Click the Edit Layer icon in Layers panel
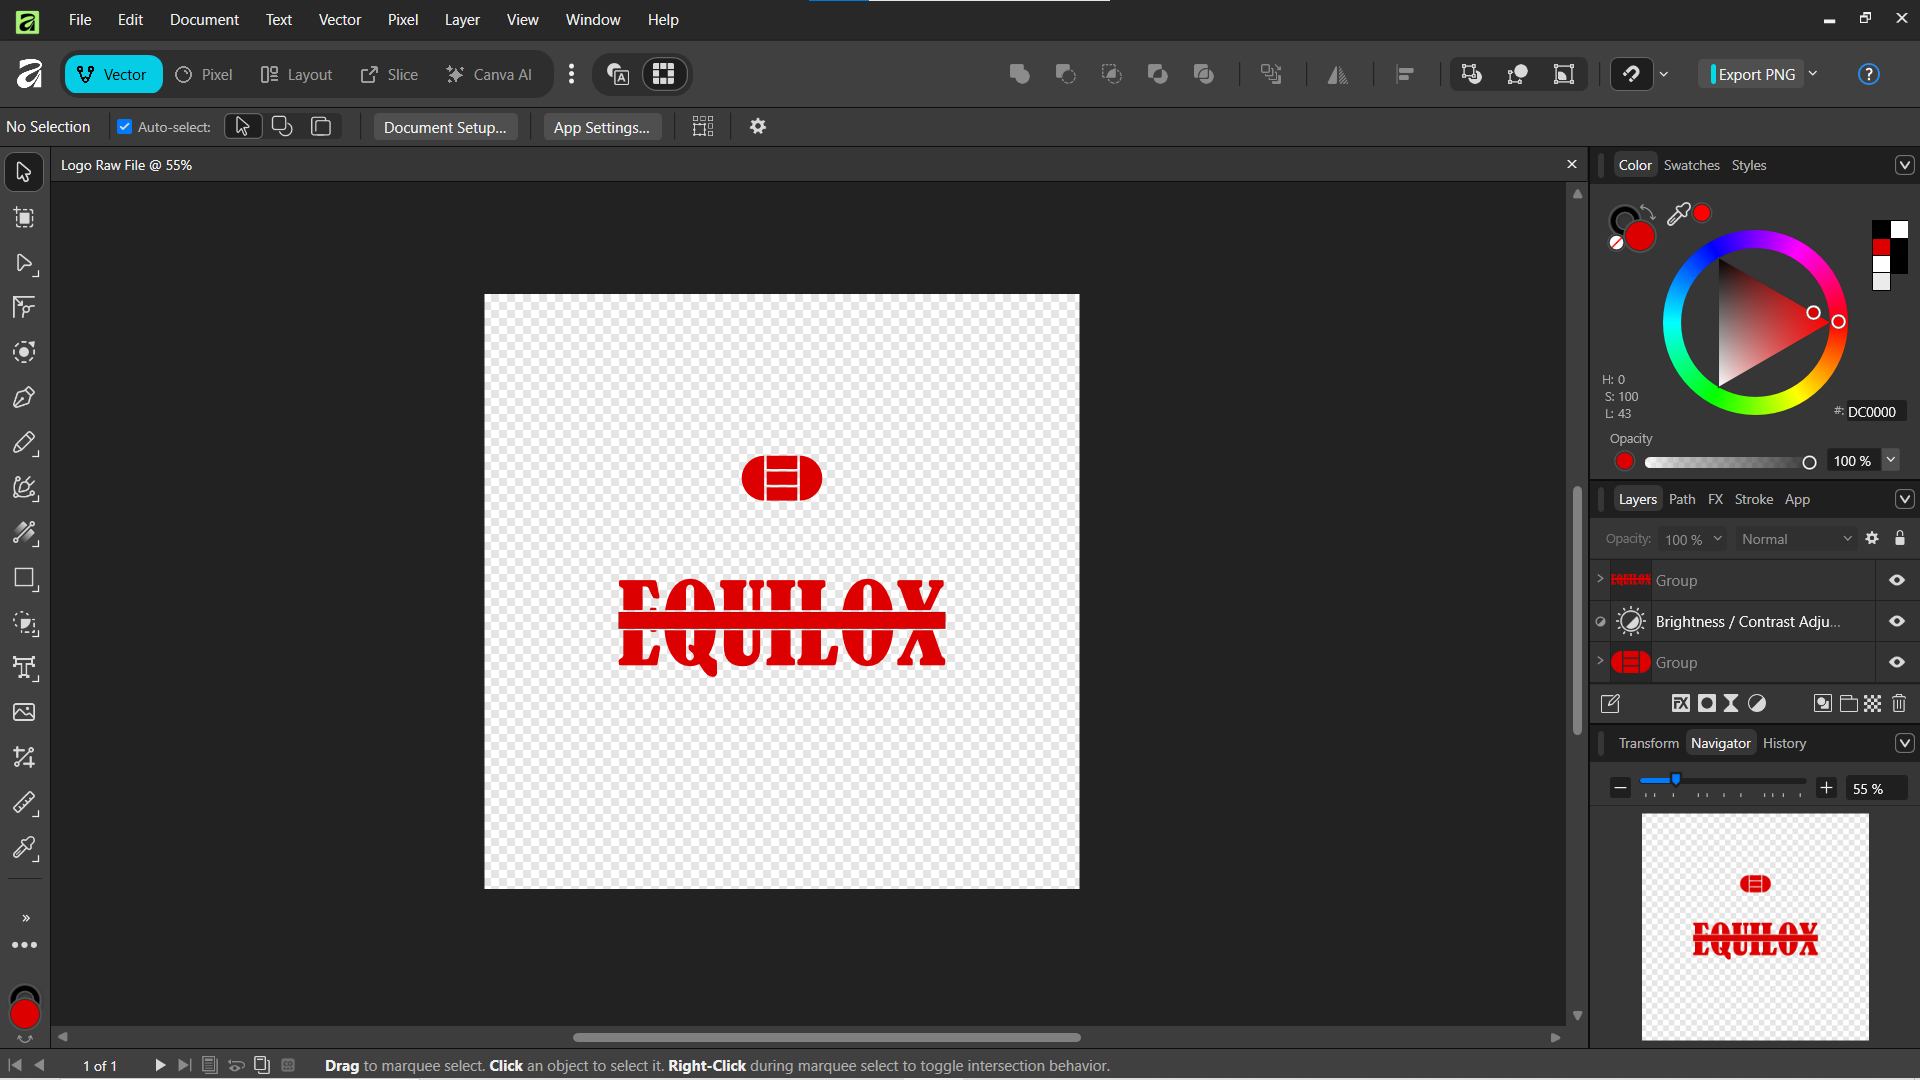This screenshot has height=1080, width=1920. pos(1610,703)
